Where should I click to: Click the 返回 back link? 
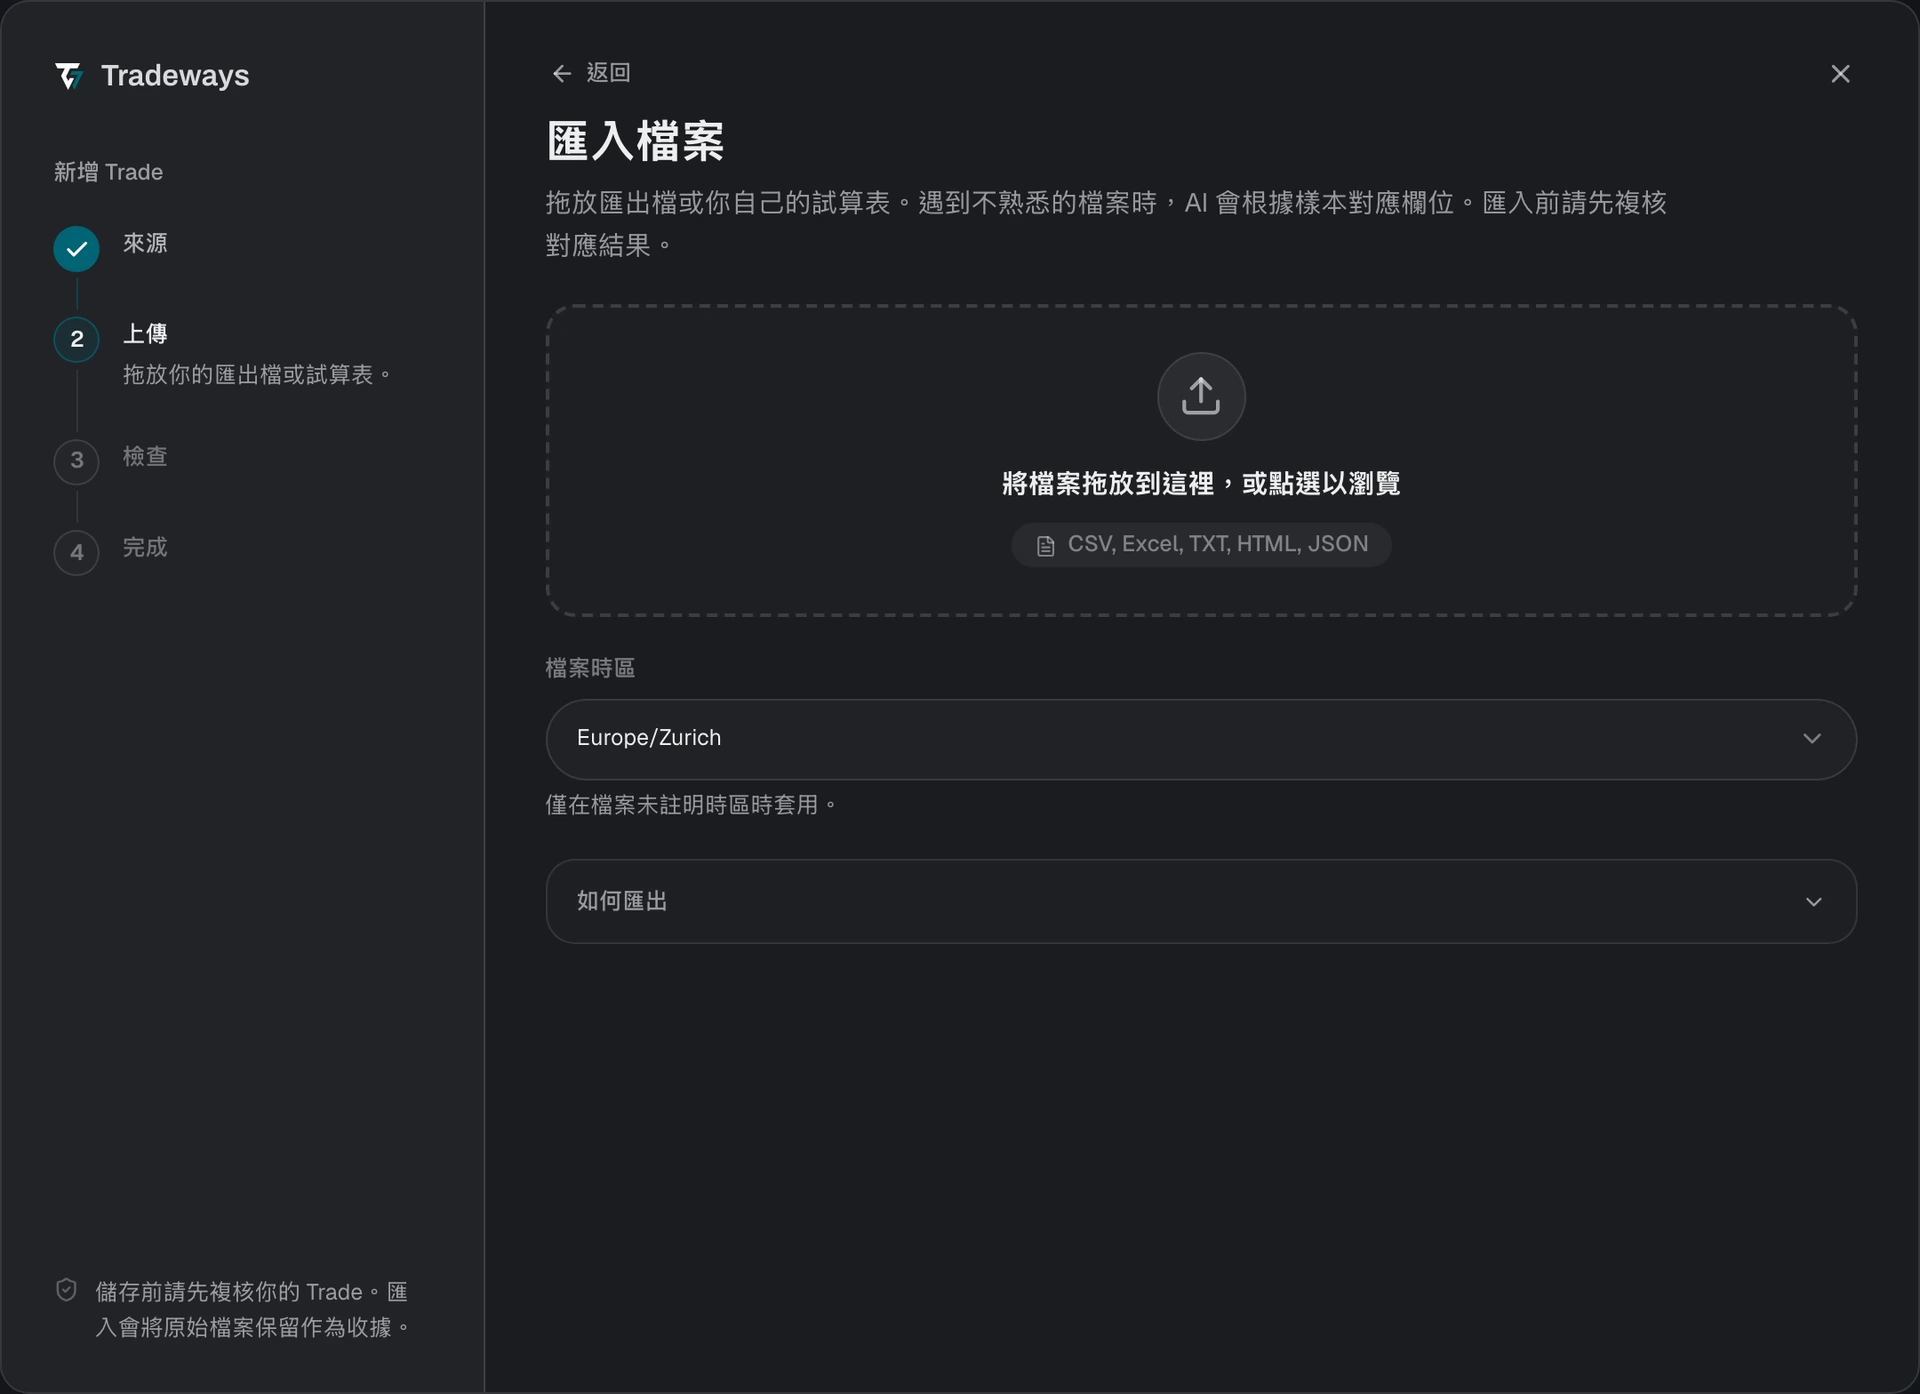tap(591, 73)
